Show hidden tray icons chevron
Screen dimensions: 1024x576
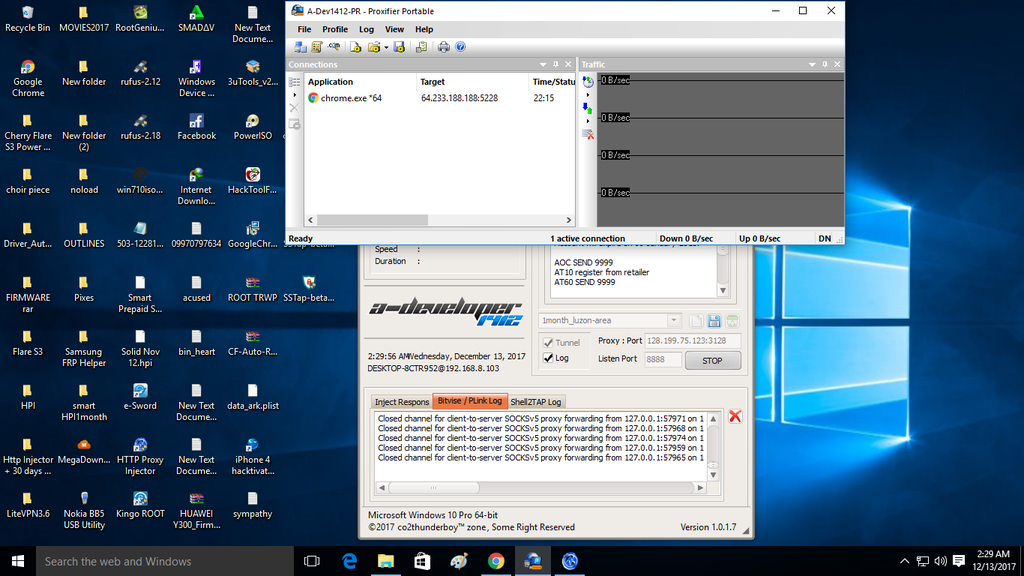tap(904, 561)
